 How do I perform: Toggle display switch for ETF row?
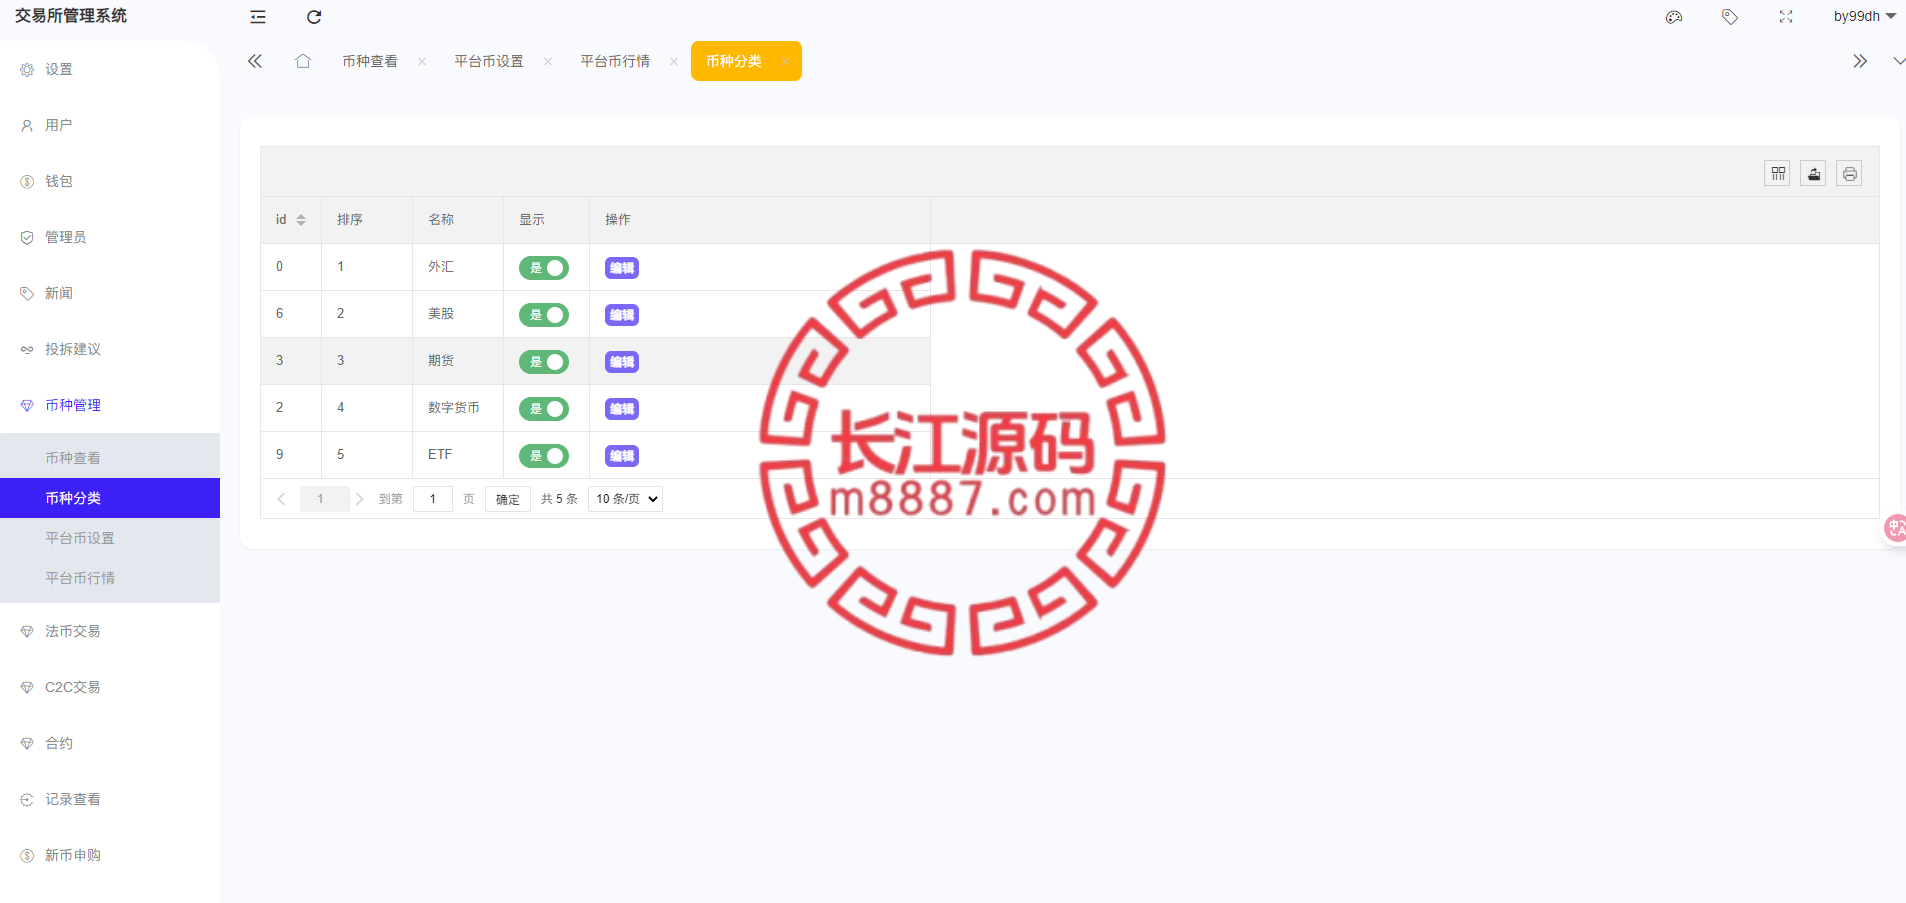(x=544, y=456)
